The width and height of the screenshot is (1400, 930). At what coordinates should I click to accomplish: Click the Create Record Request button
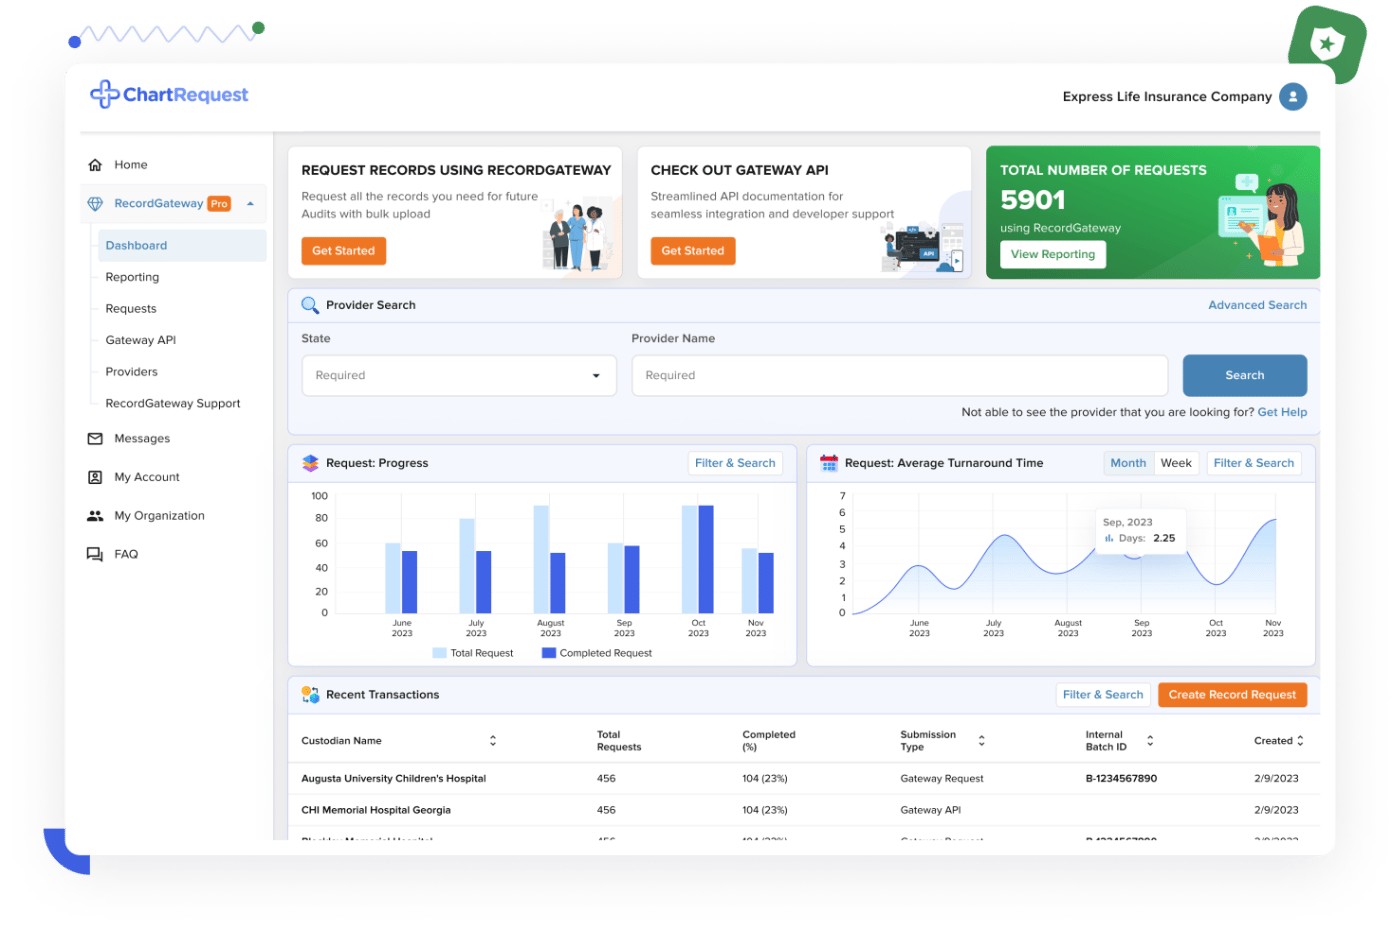pos(1231,695)
